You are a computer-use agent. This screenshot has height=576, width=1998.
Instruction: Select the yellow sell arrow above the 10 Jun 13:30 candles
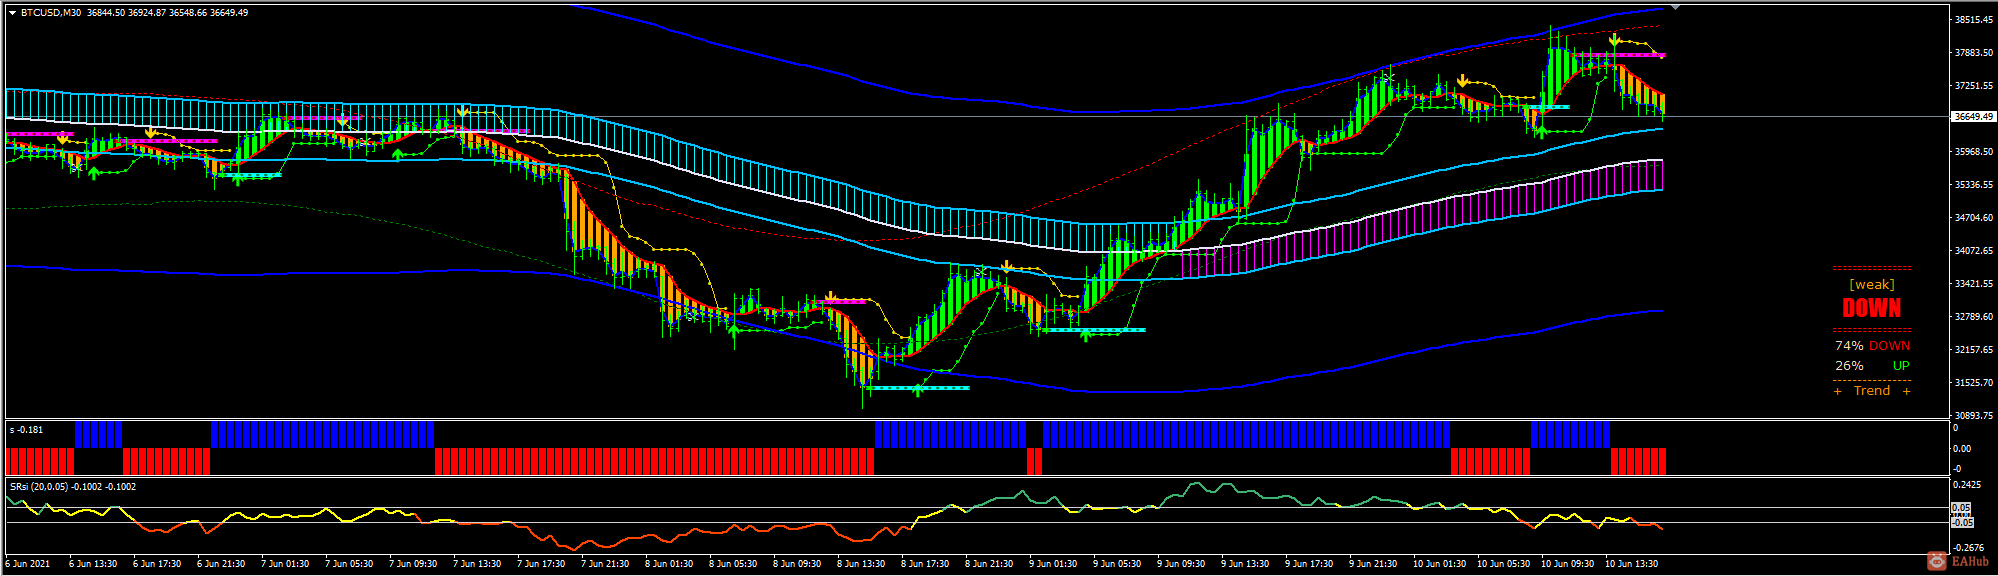click(1614, 39)
